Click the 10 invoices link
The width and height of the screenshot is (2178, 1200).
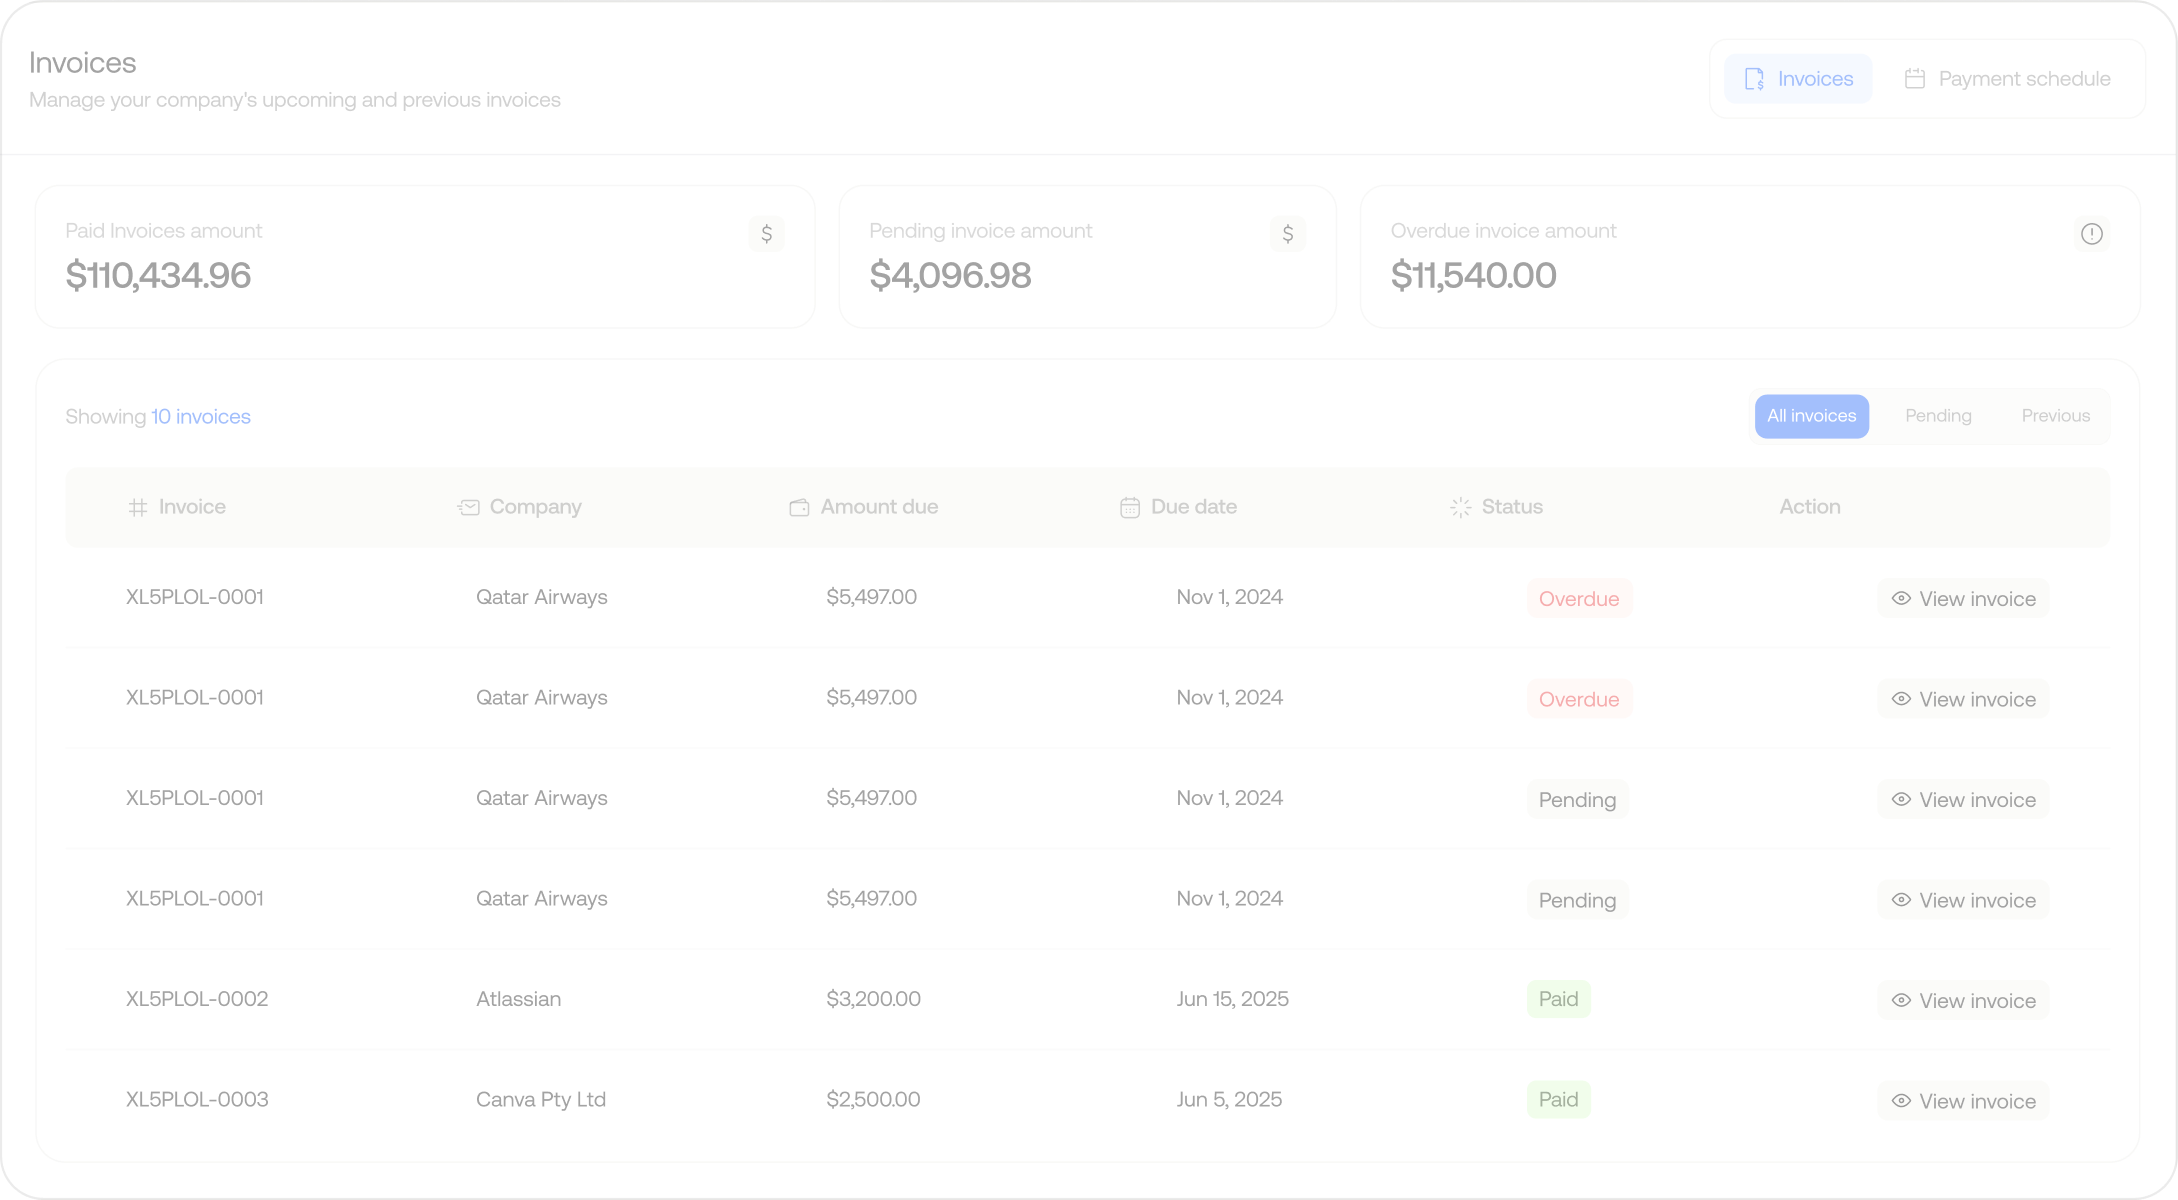[200, 417]
